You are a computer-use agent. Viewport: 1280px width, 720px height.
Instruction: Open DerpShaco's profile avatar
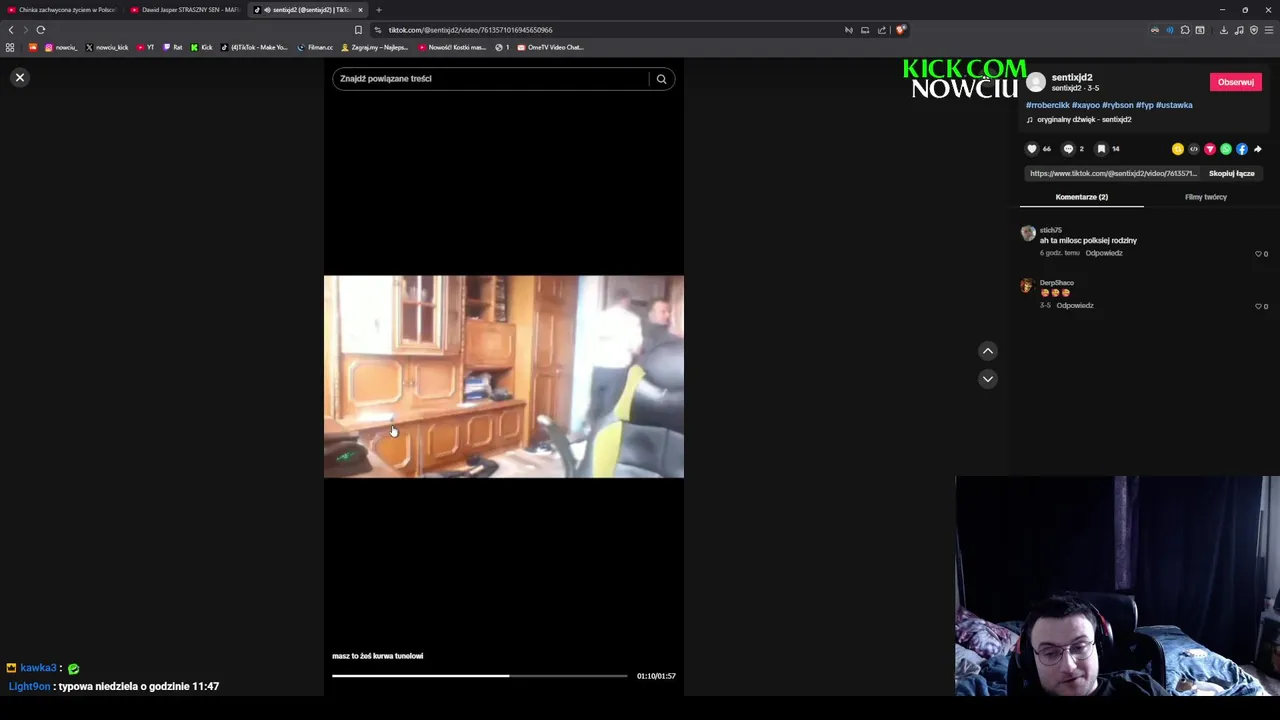pos(1027,286)
